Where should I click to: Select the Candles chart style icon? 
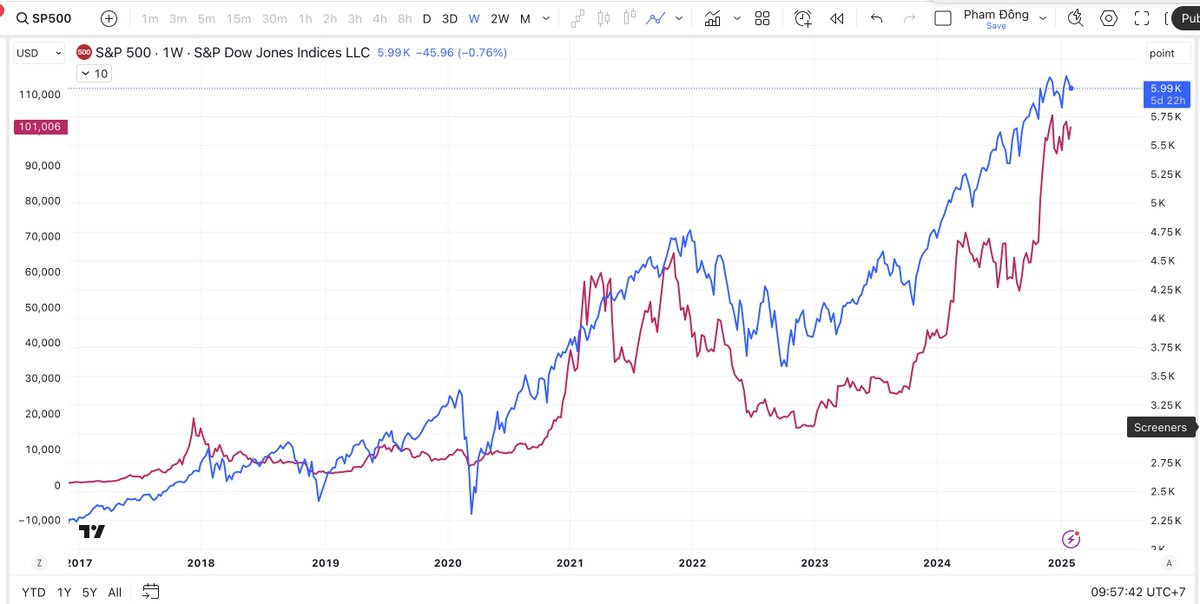(x=603, y=18)
